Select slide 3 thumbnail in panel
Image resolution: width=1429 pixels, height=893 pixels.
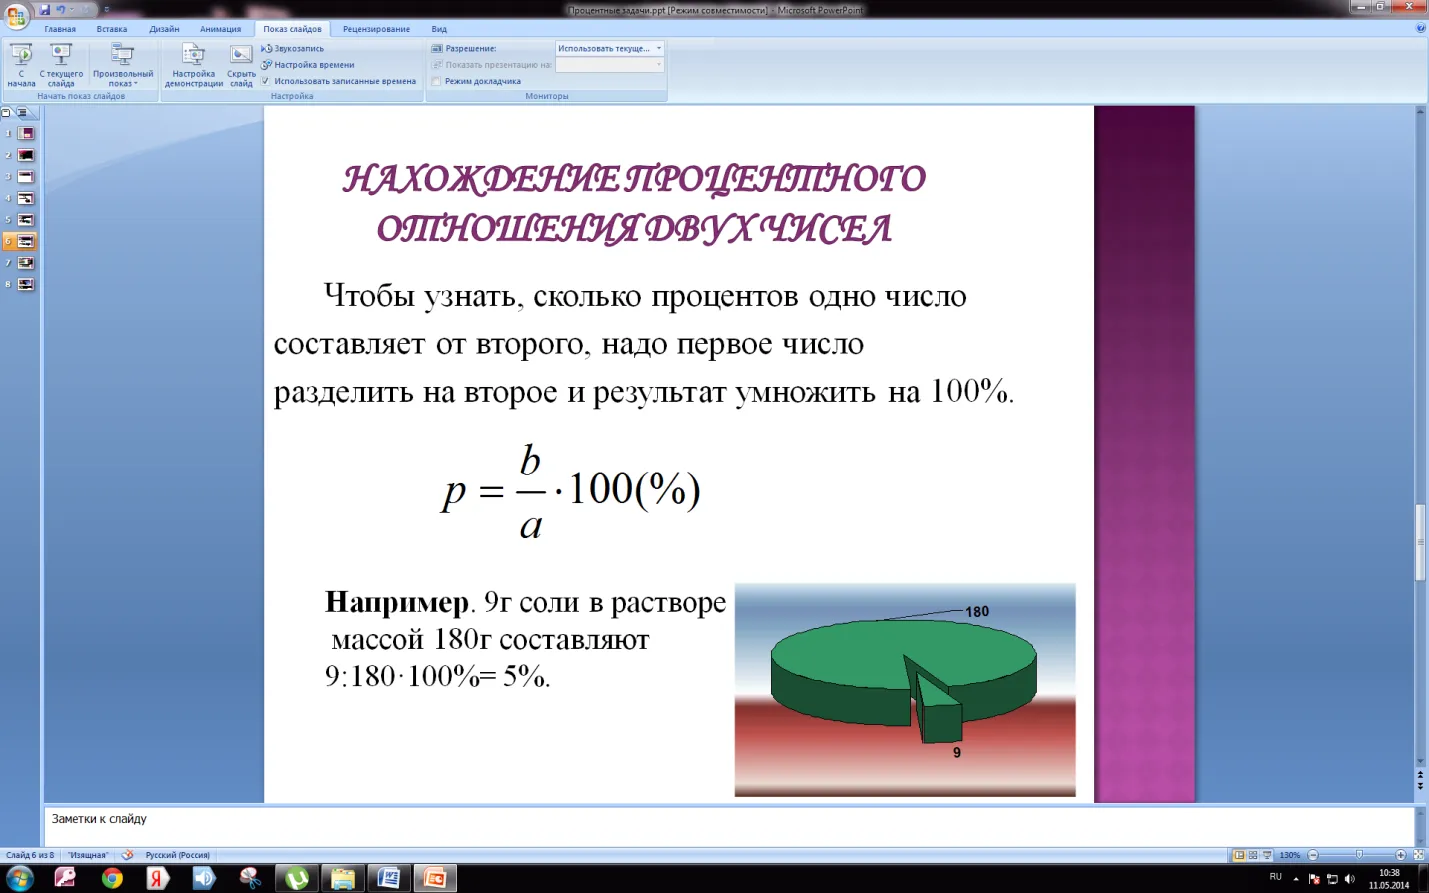pos(25,177)
